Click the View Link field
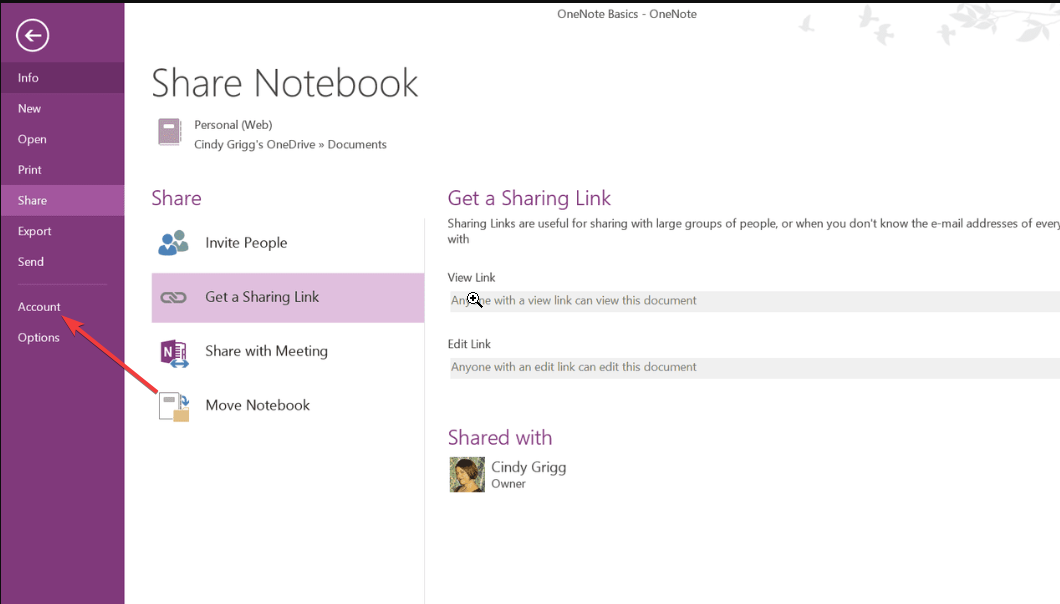 pyautogui.click(x=754, y=301)
